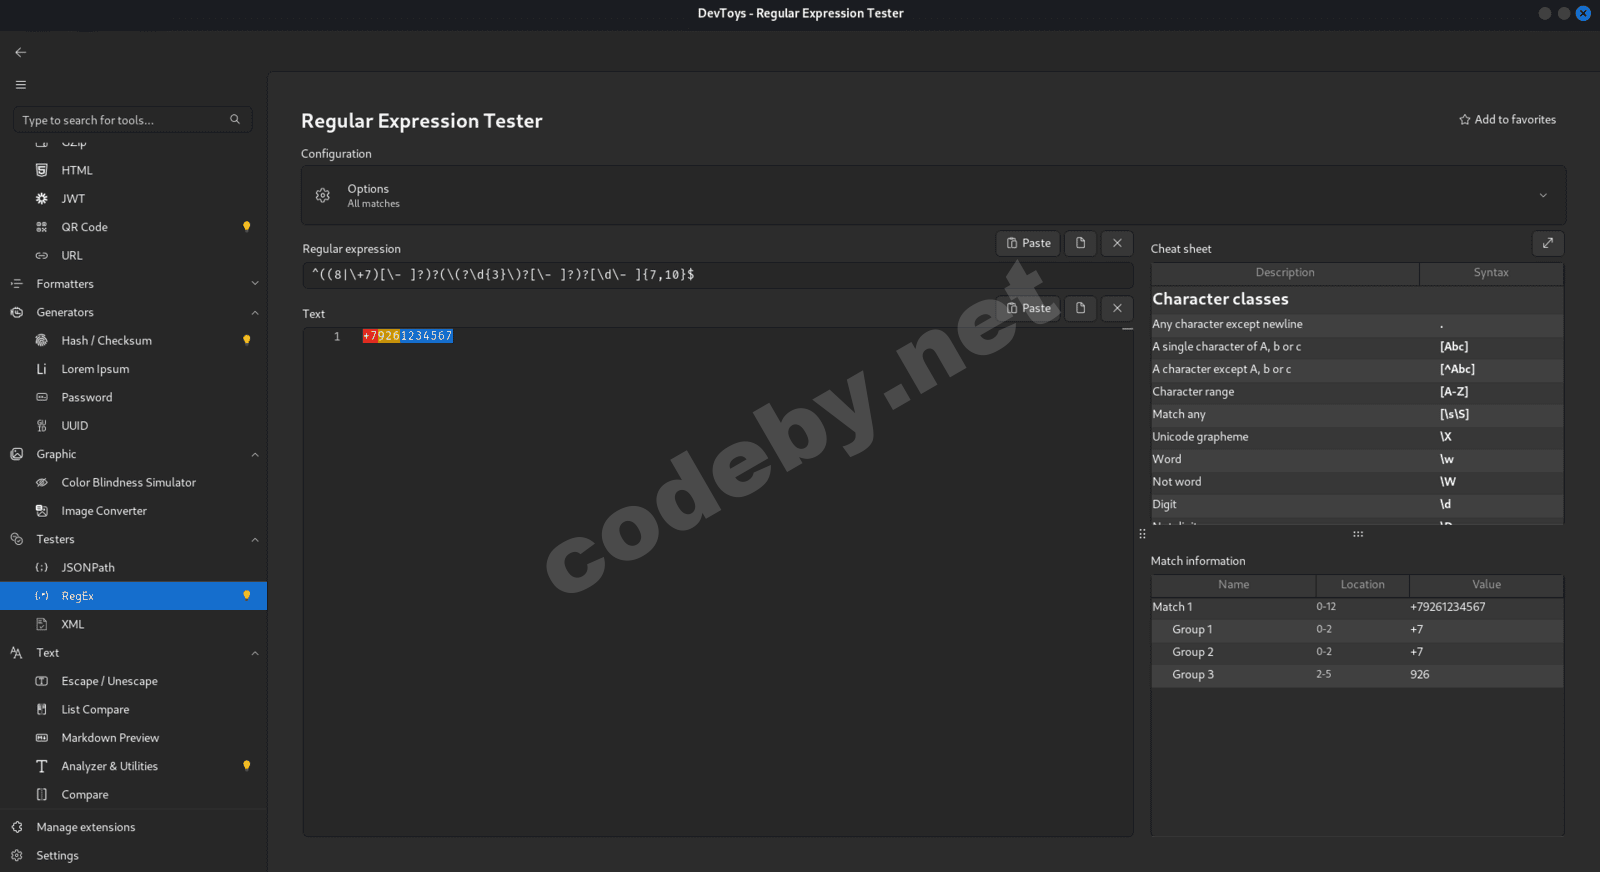Clear the Text editor contents

1117,308
